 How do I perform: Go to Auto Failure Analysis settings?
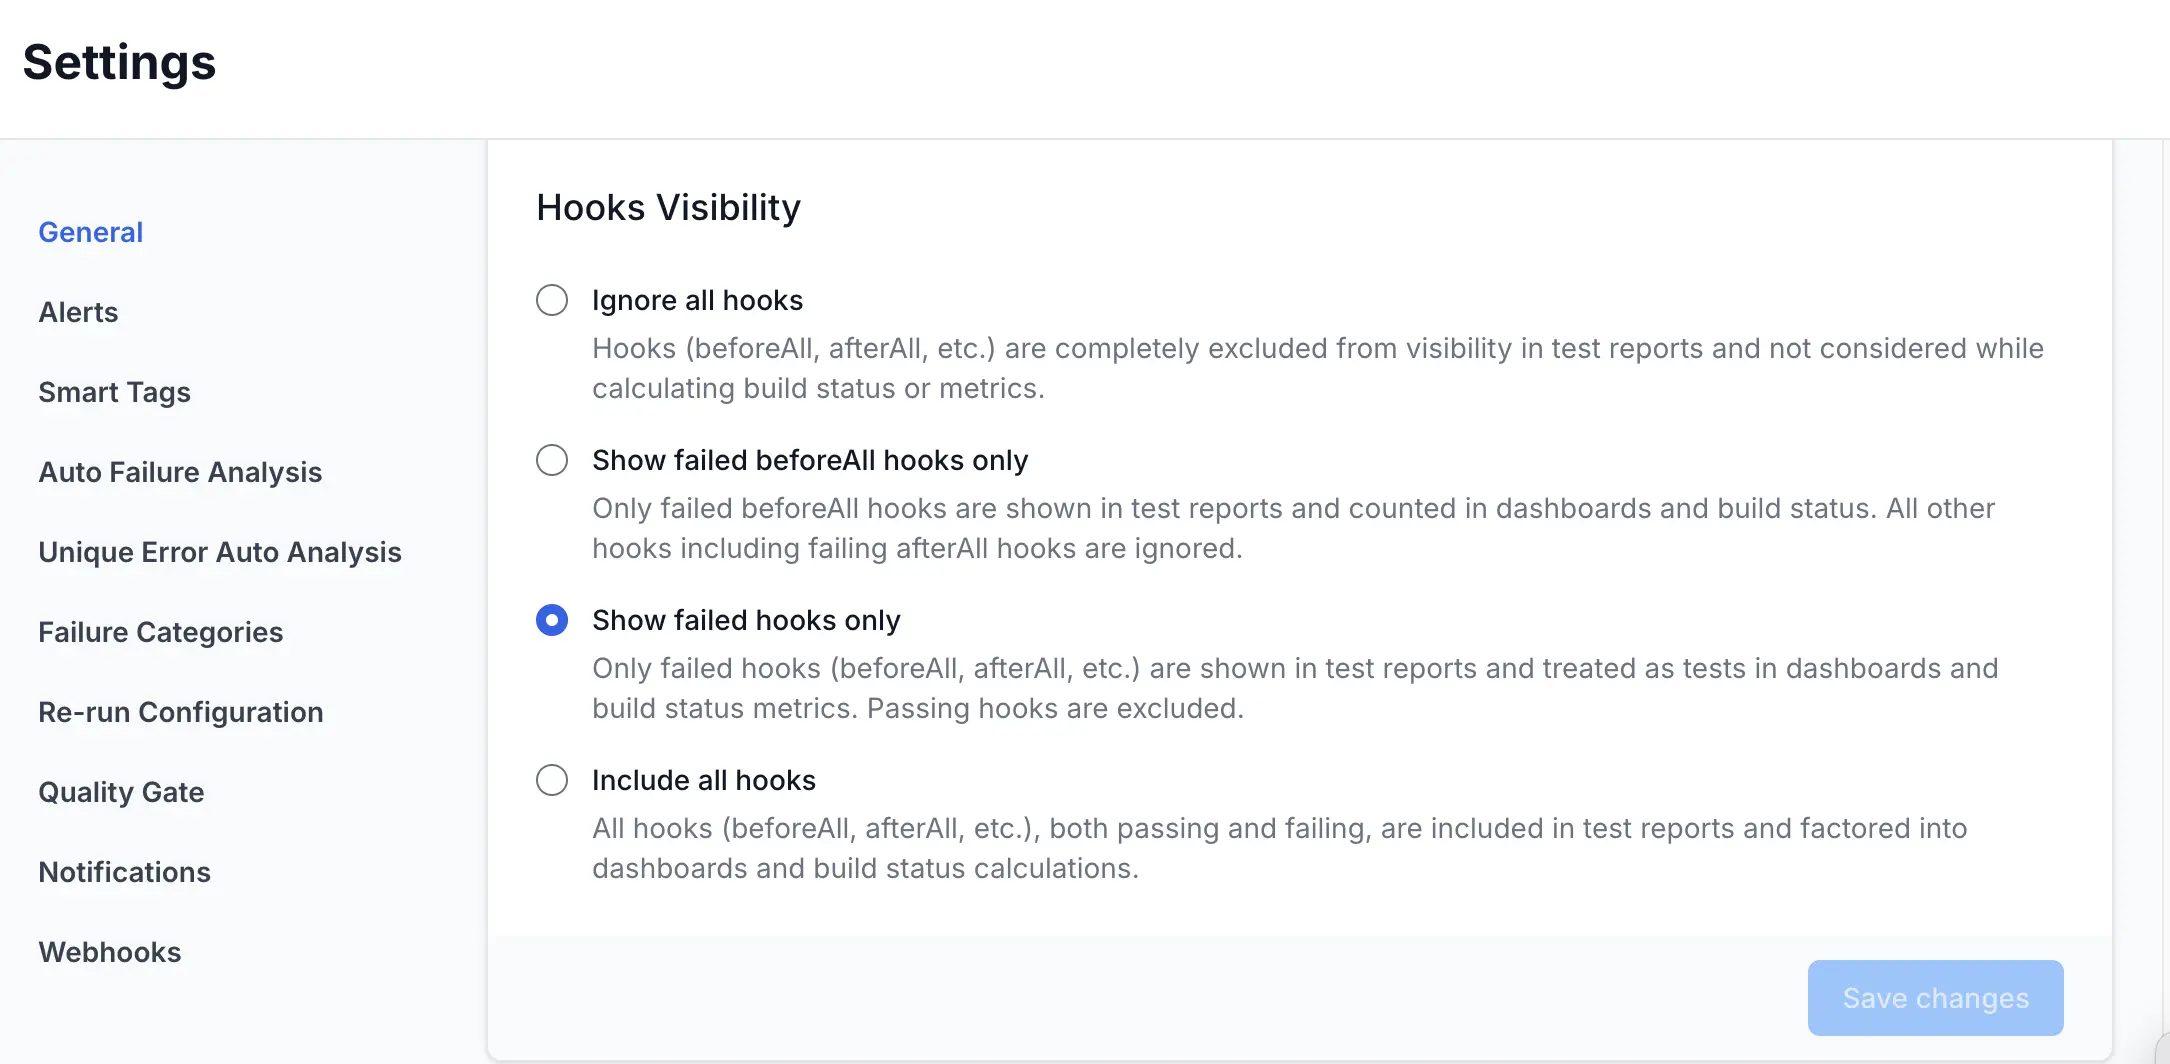point(180,471)
